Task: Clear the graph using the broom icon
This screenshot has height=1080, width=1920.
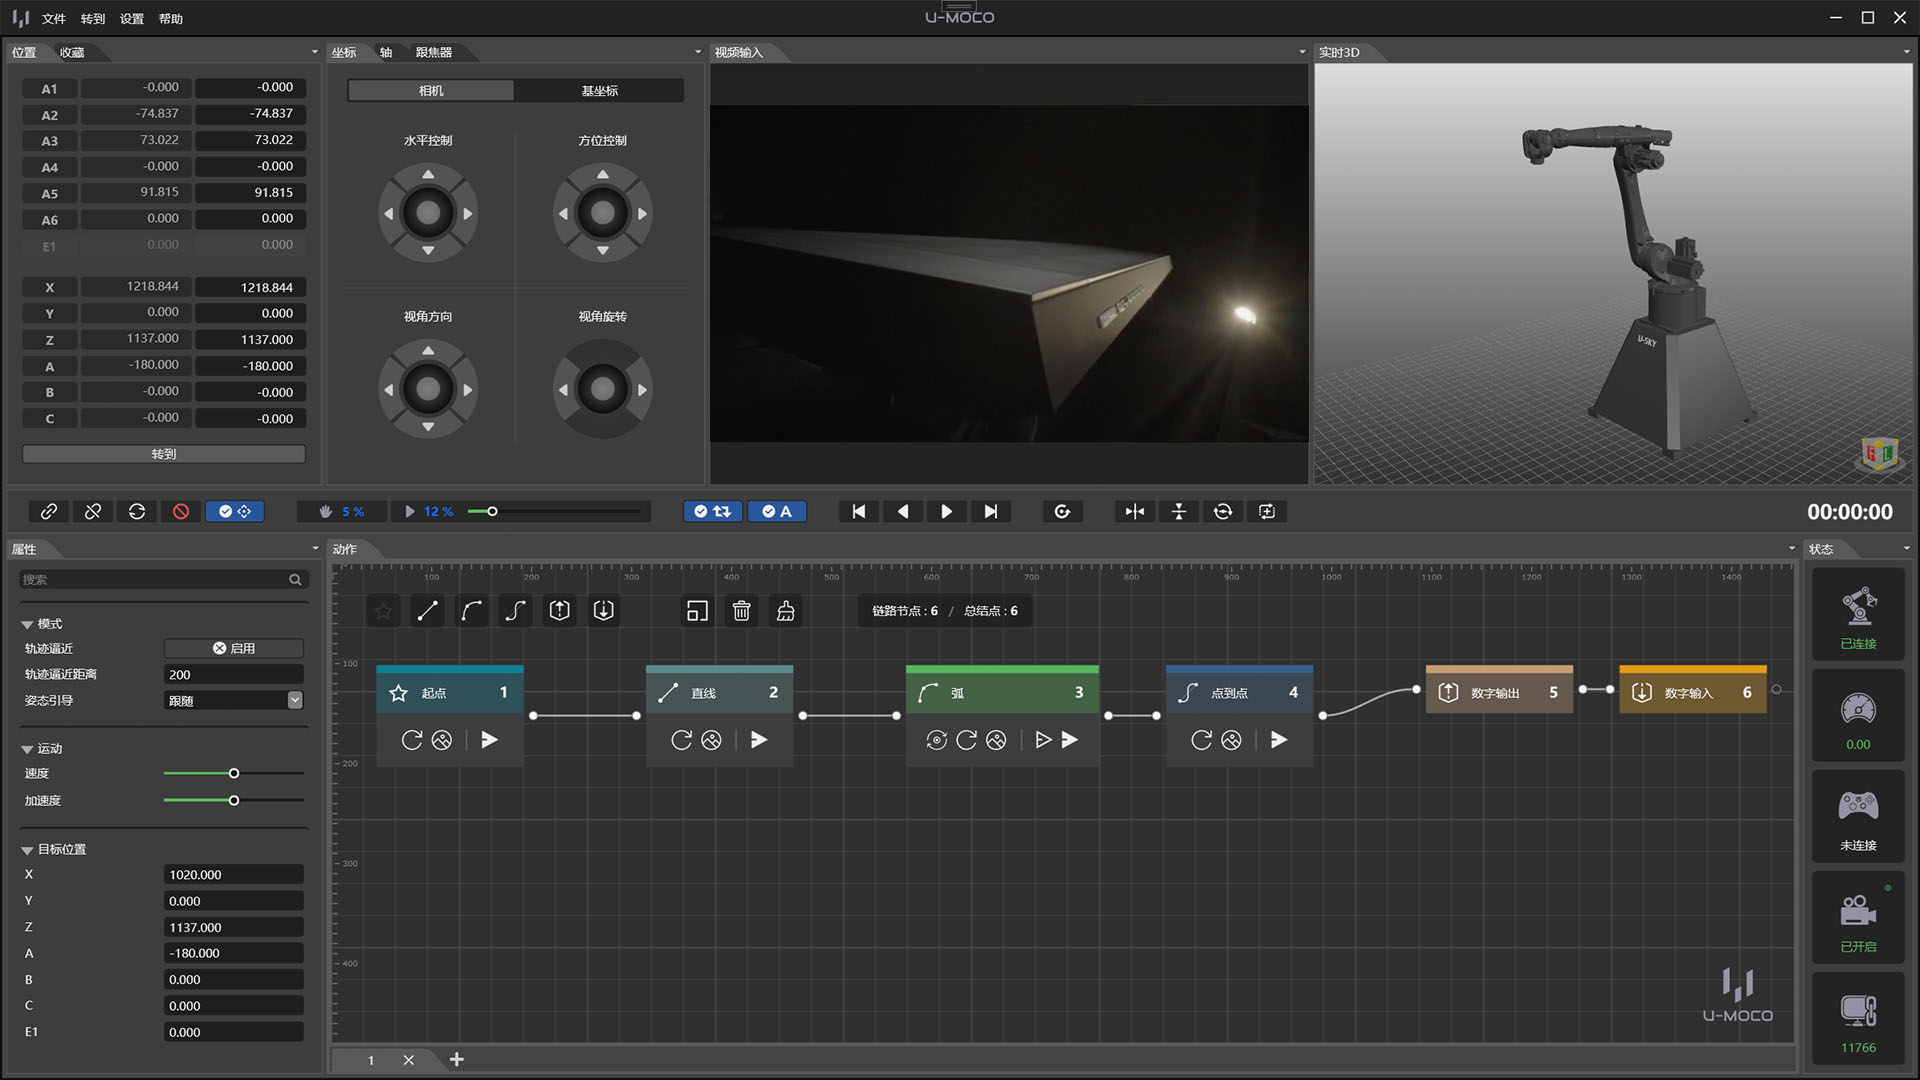Action: coord(785,610)
